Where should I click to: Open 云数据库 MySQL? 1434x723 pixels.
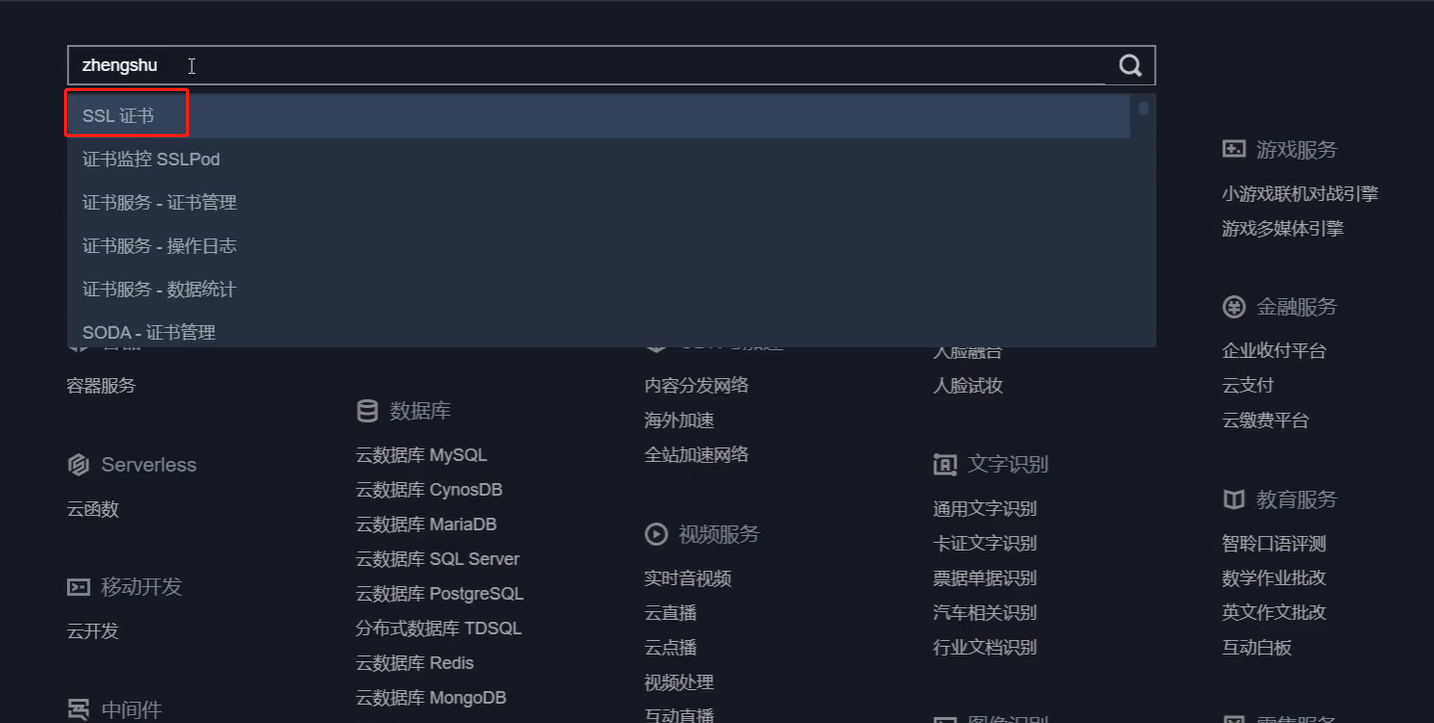(x=421, y=455)
